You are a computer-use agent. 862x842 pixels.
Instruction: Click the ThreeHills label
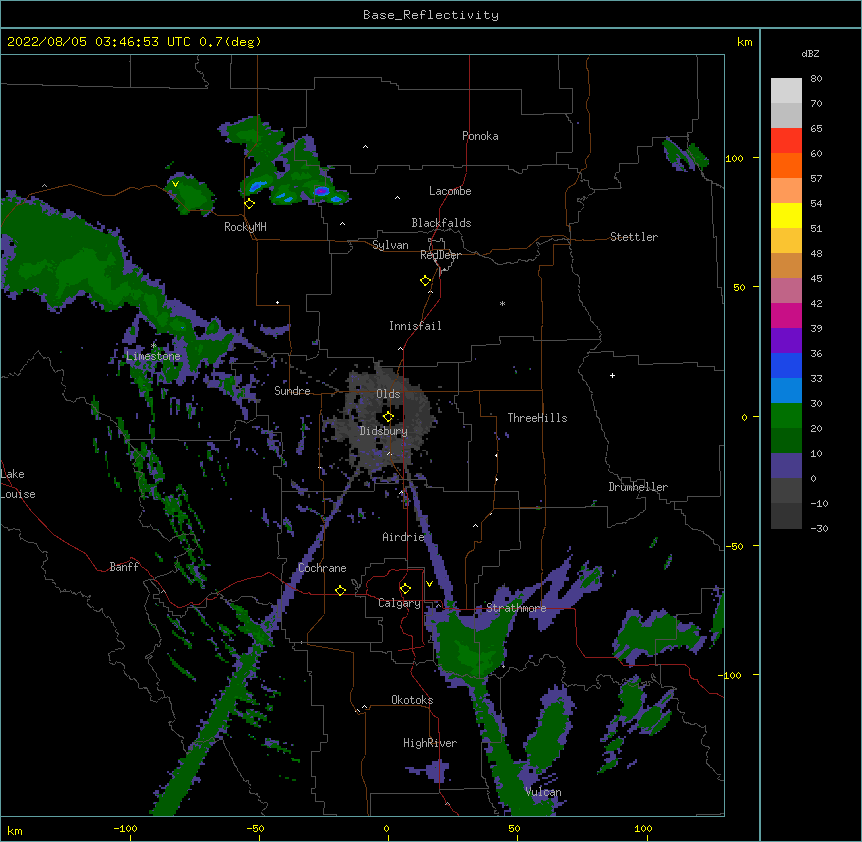pos(537,418)
